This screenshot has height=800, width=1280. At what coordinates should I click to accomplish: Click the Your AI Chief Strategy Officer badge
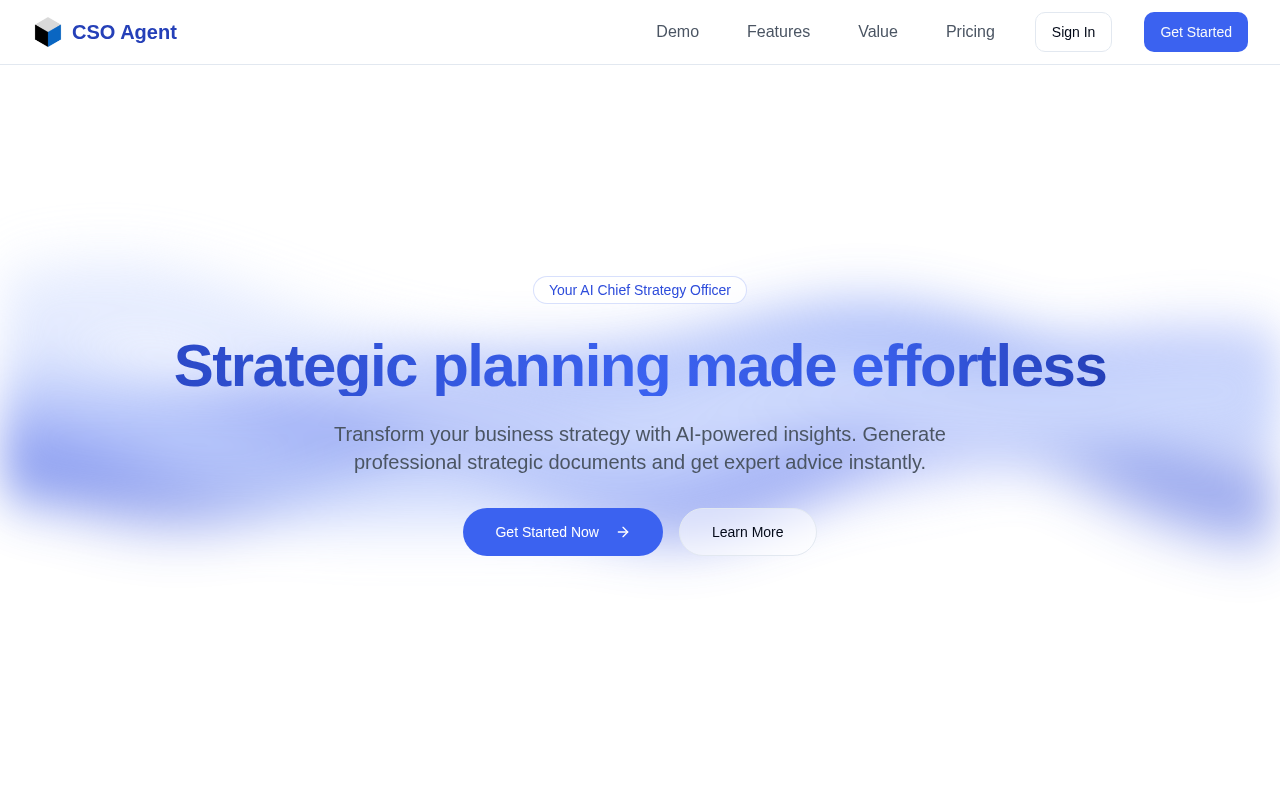pos(640,290)
